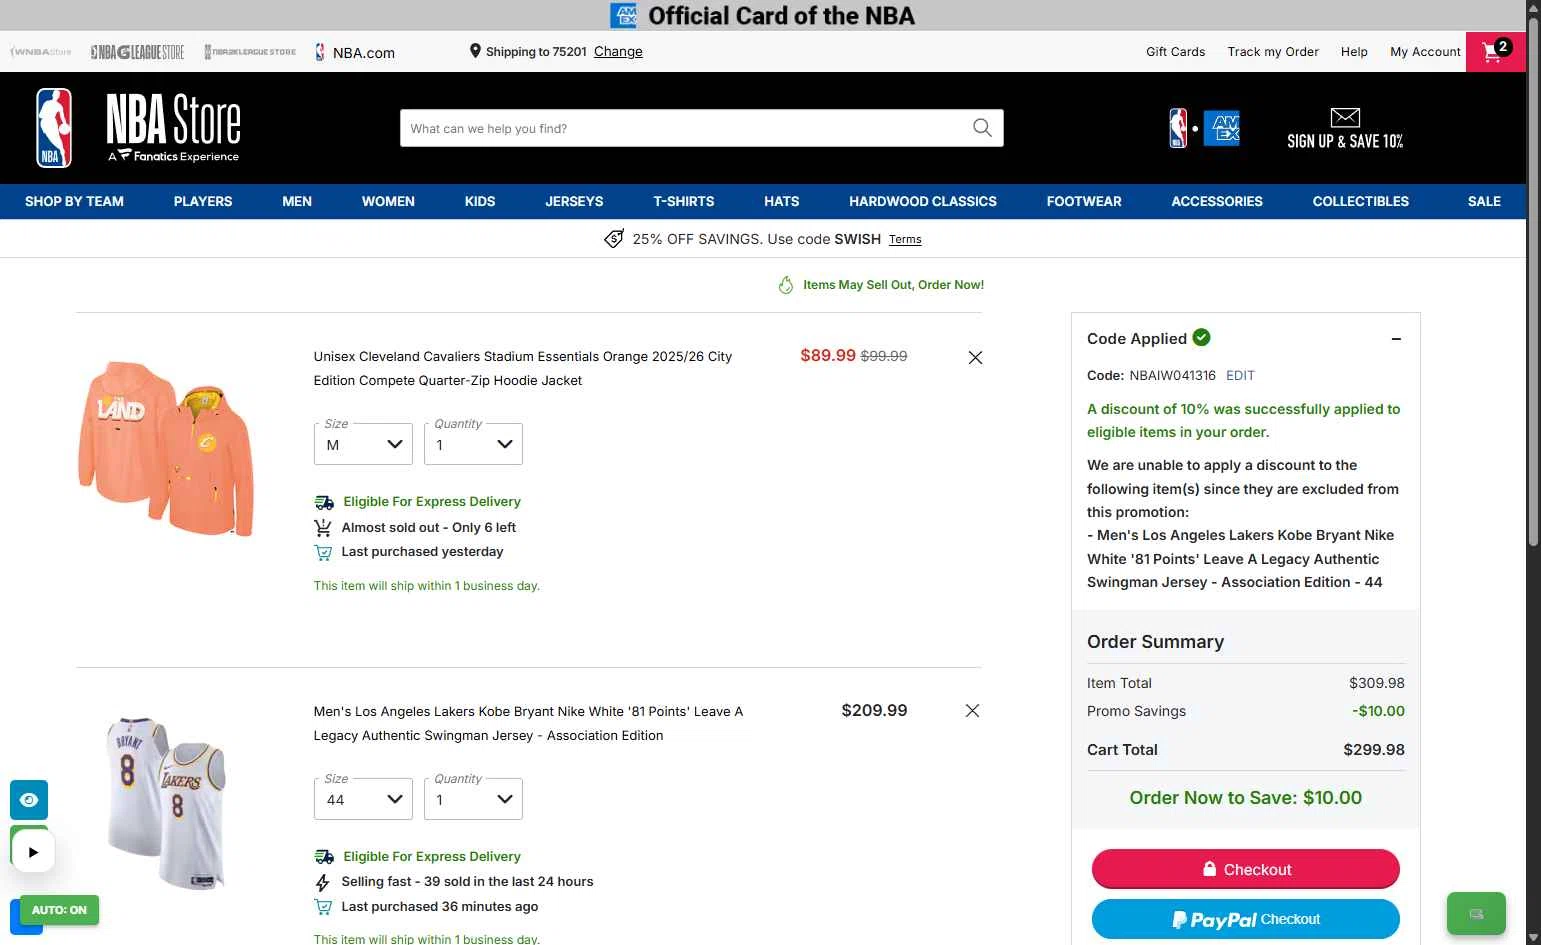Go to NBA.com
The image size is (1541, 945).
pyautogui.click(x=355, y=52)
